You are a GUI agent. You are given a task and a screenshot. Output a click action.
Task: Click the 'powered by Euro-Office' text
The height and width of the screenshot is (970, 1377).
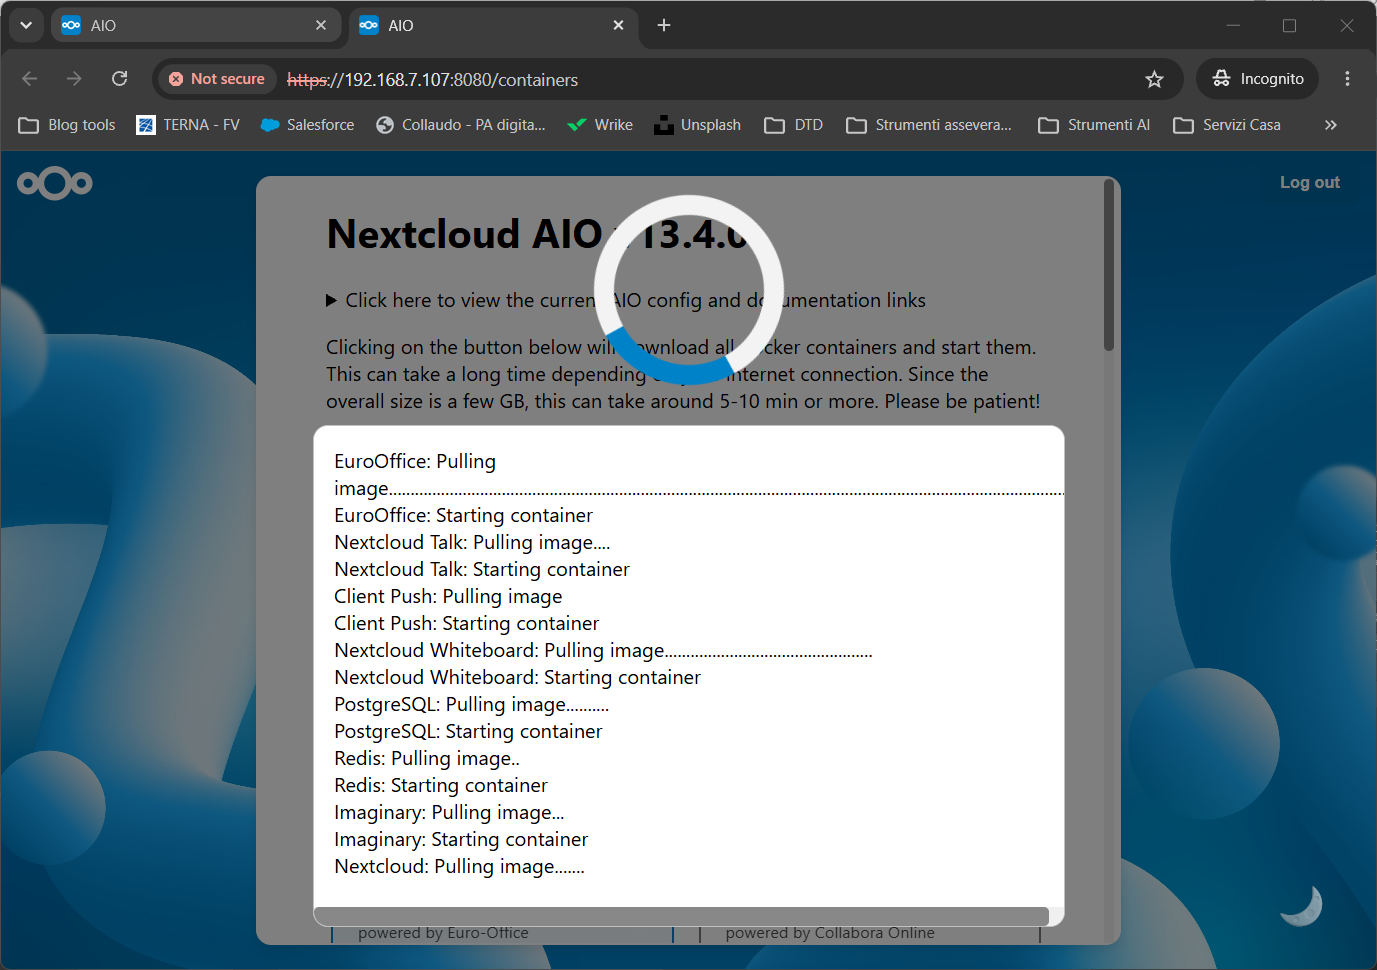tap(443, 933)
